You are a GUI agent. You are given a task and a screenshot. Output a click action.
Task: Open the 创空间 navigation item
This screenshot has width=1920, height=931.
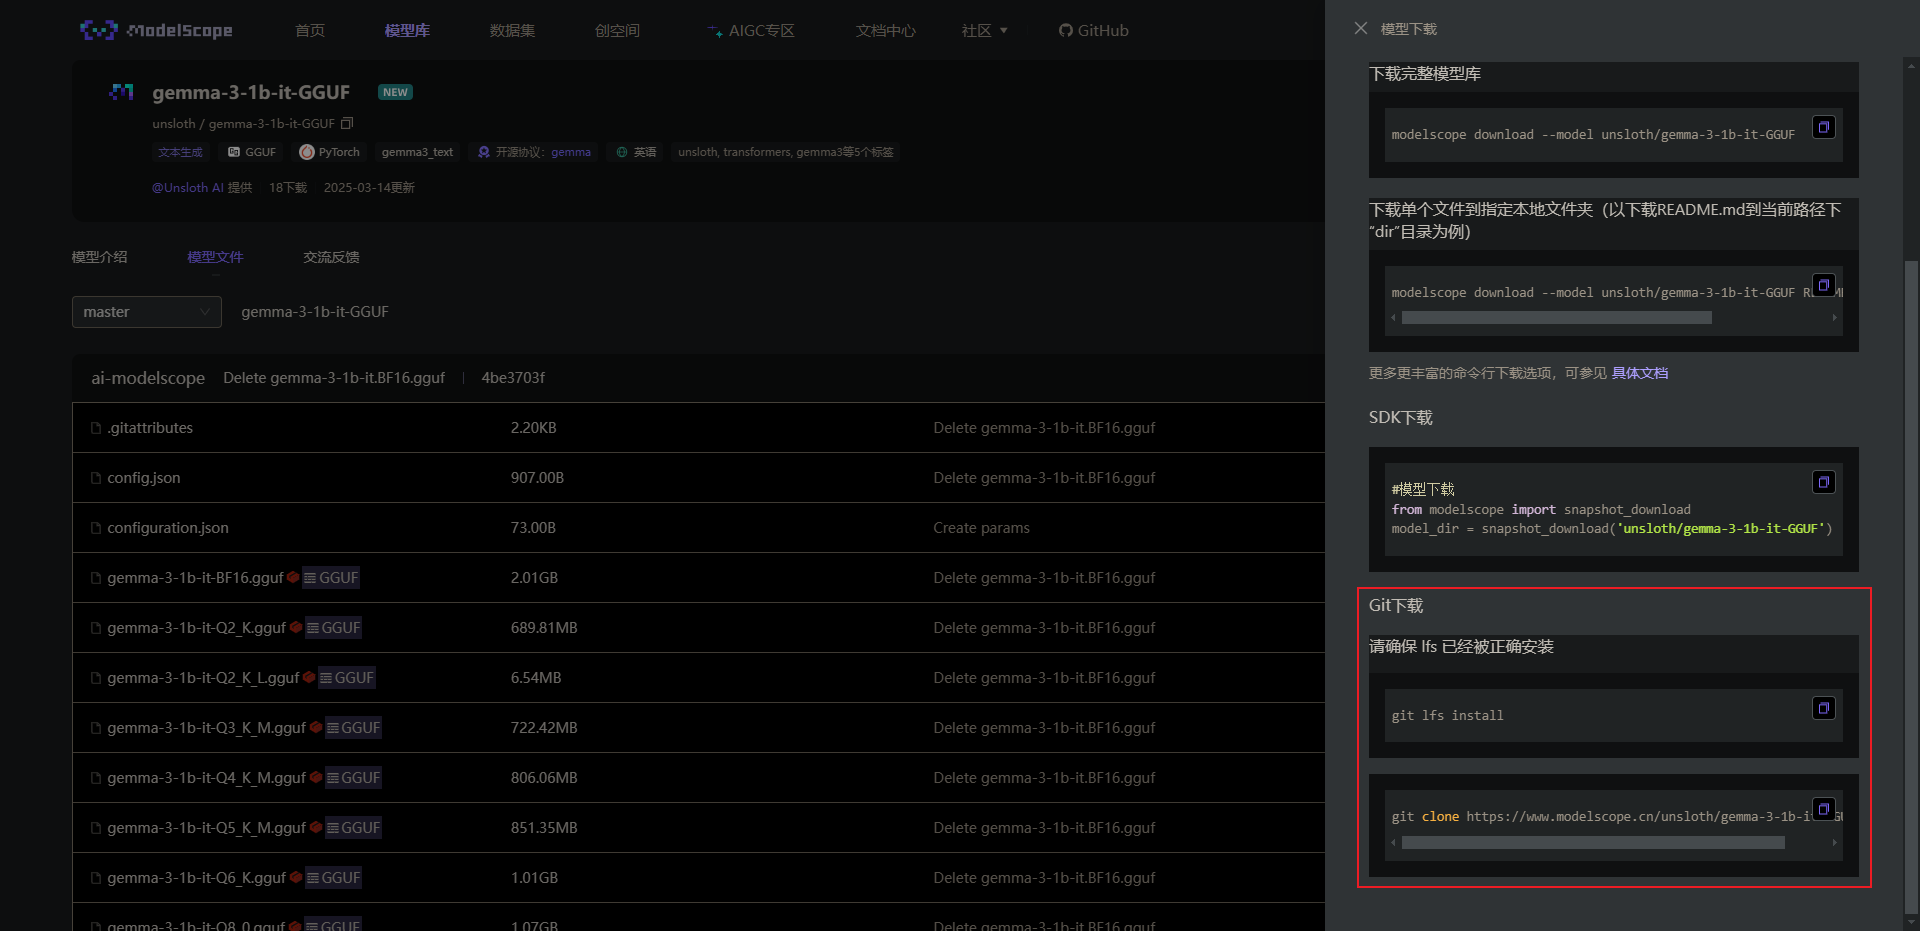point(617,30)
